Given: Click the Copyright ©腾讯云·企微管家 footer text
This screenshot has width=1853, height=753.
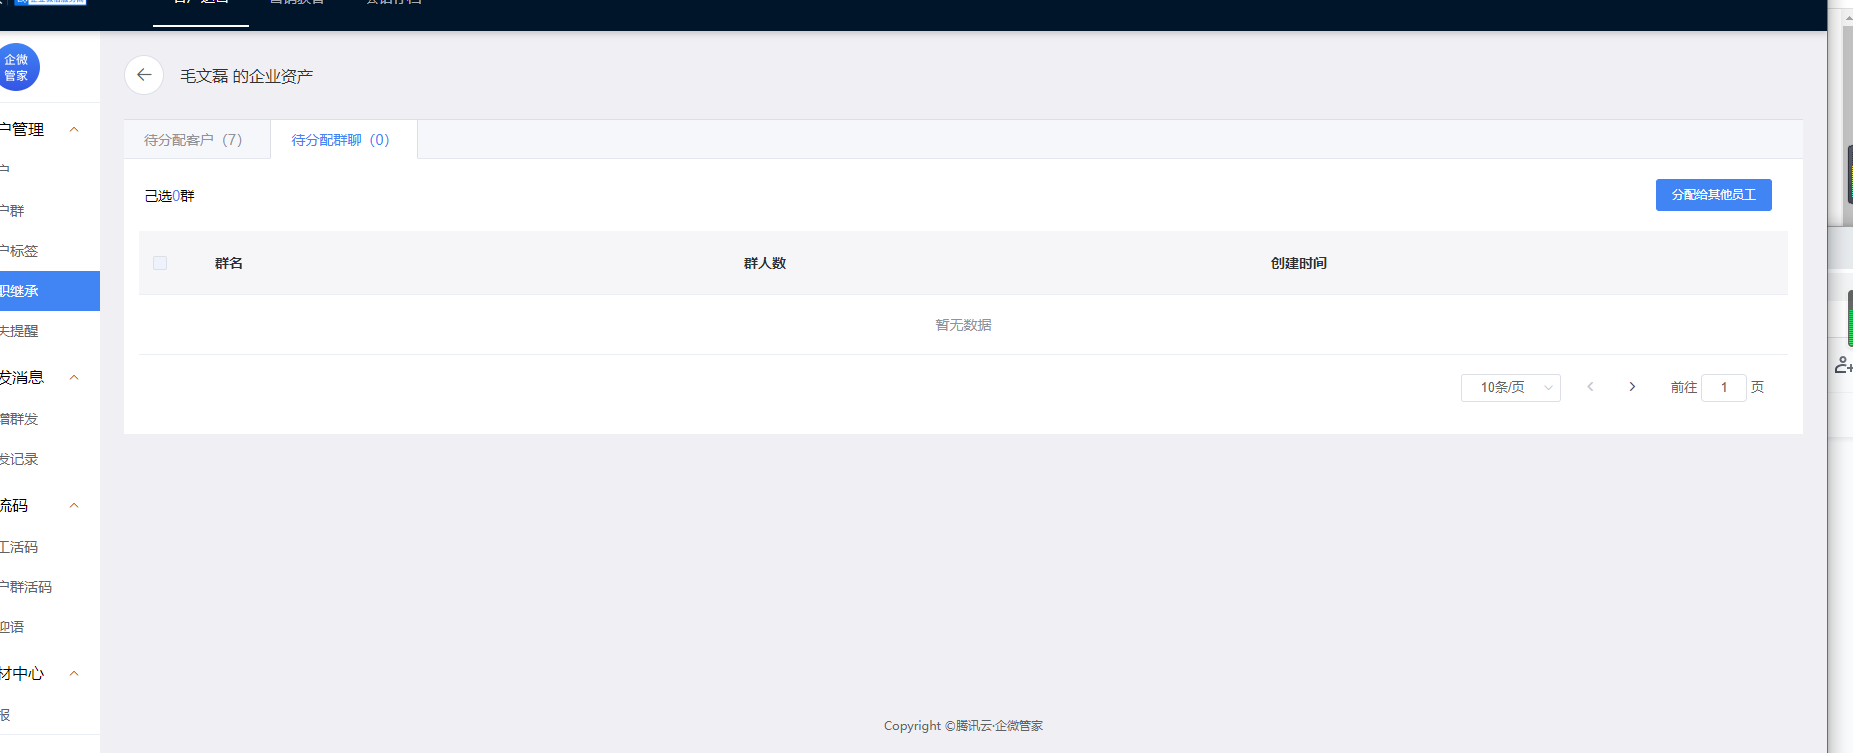Looking at the screenshot, I should click(x=963, y=726).
